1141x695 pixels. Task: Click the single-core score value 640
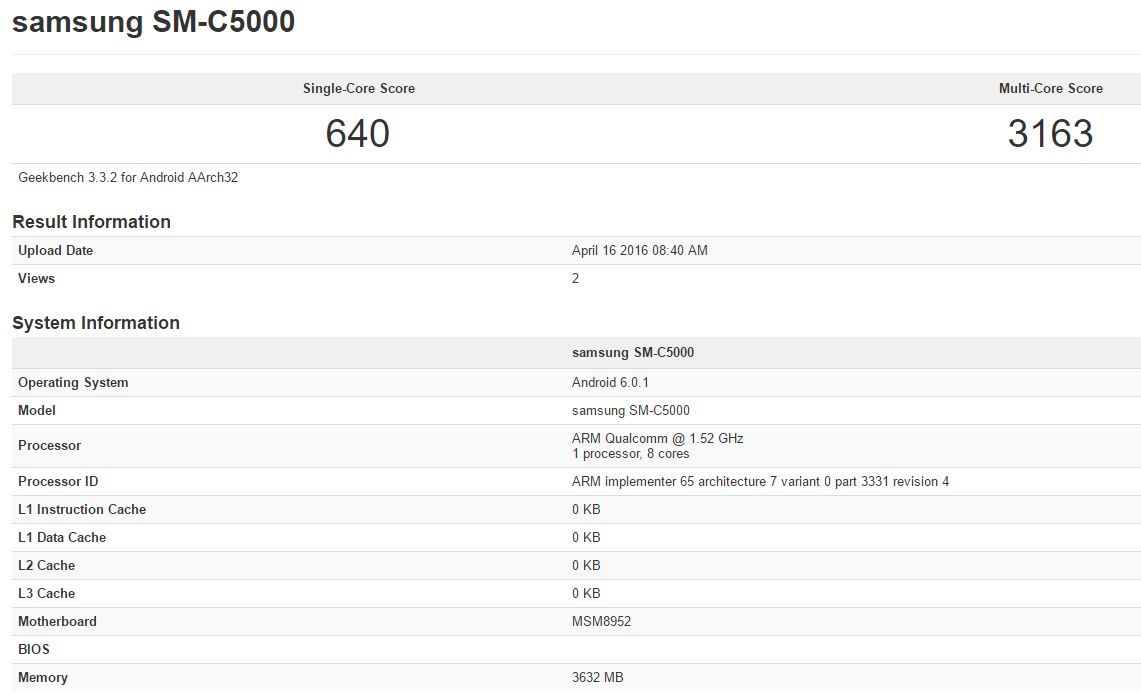pyautogui.click(x=358, y=133)
